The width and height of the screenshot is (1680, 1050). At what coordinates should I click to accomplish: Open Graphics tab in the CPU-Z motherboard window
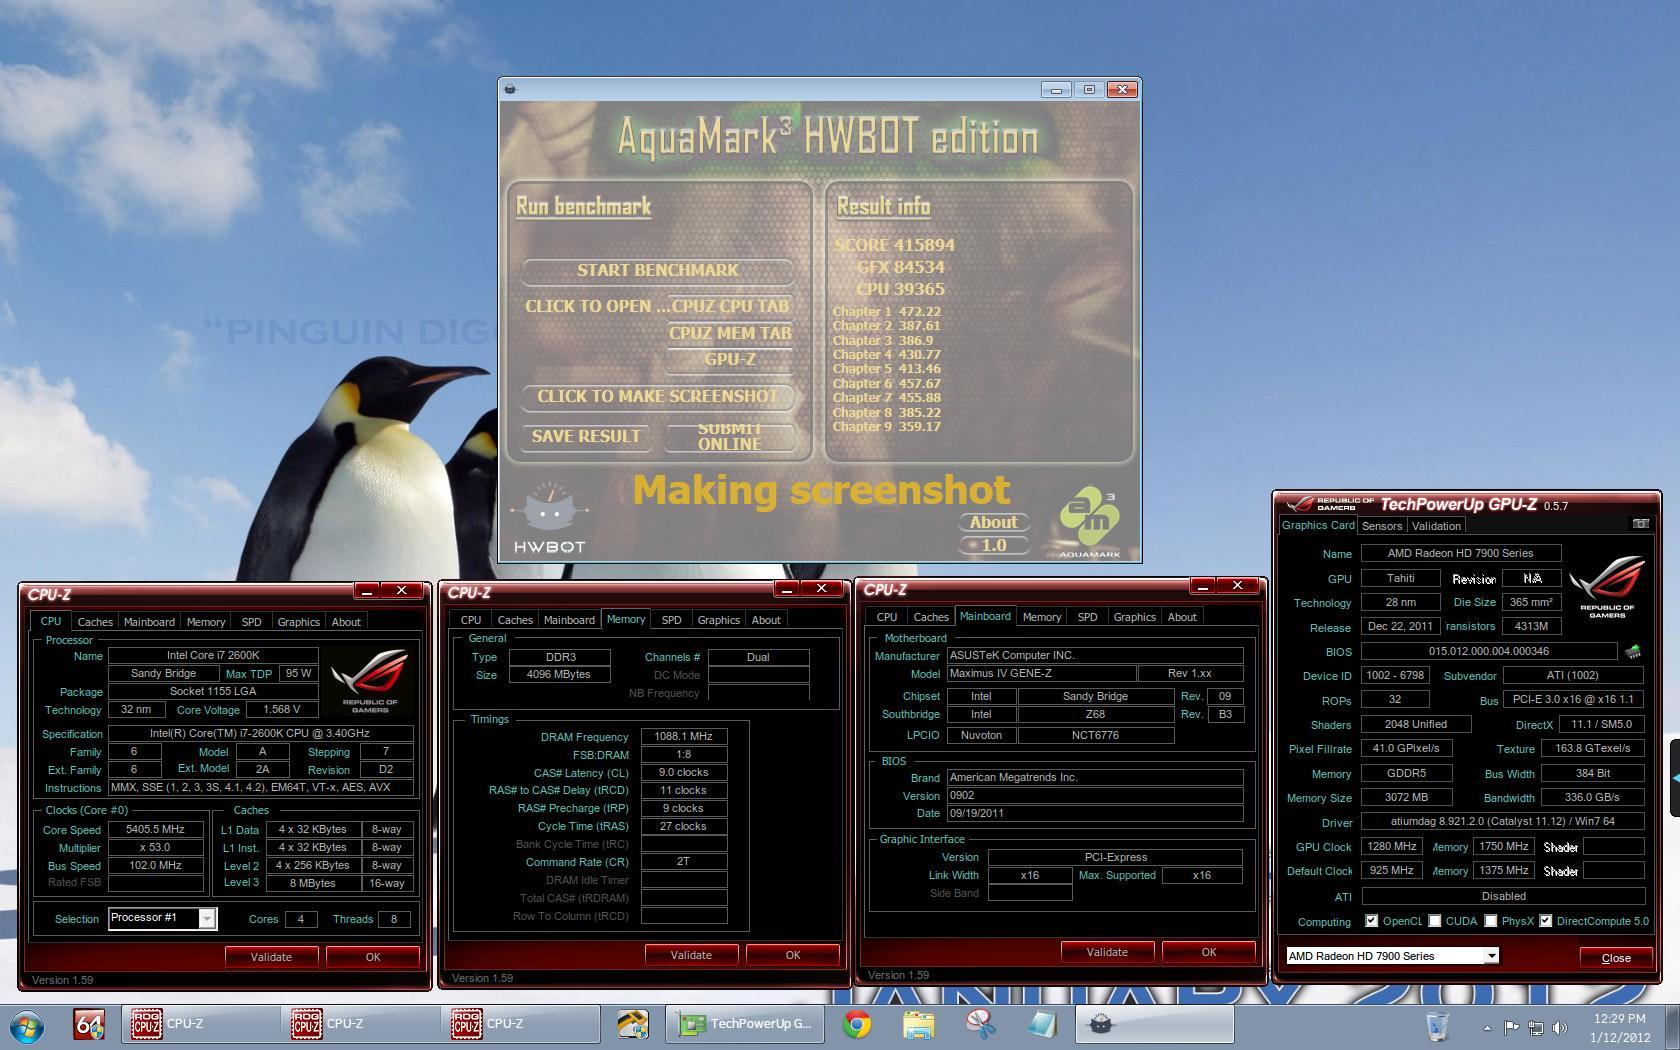click(x=1134, y=617)
